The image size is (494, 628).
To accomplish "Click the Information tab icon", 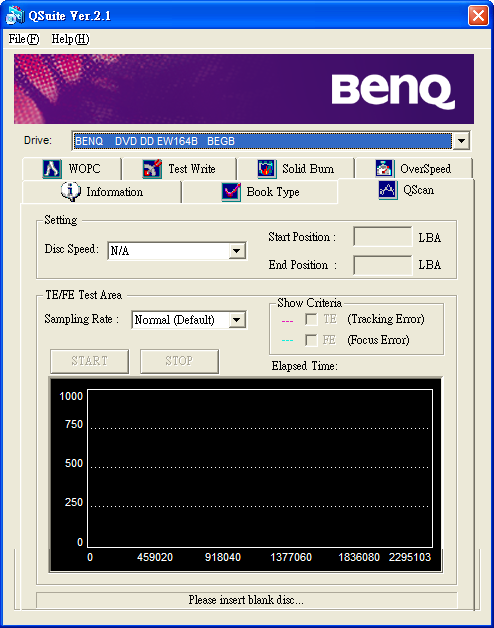I will (71, 191).
